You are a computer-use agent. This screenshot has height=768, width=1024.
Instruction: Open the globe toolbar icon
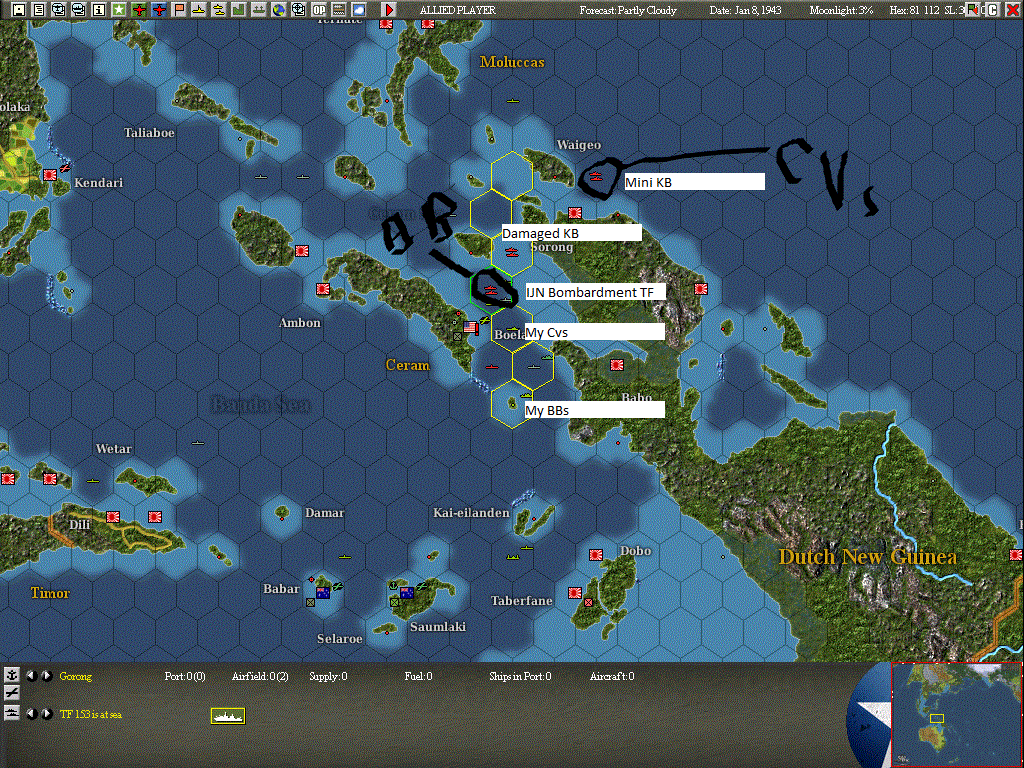pos(279,9)
